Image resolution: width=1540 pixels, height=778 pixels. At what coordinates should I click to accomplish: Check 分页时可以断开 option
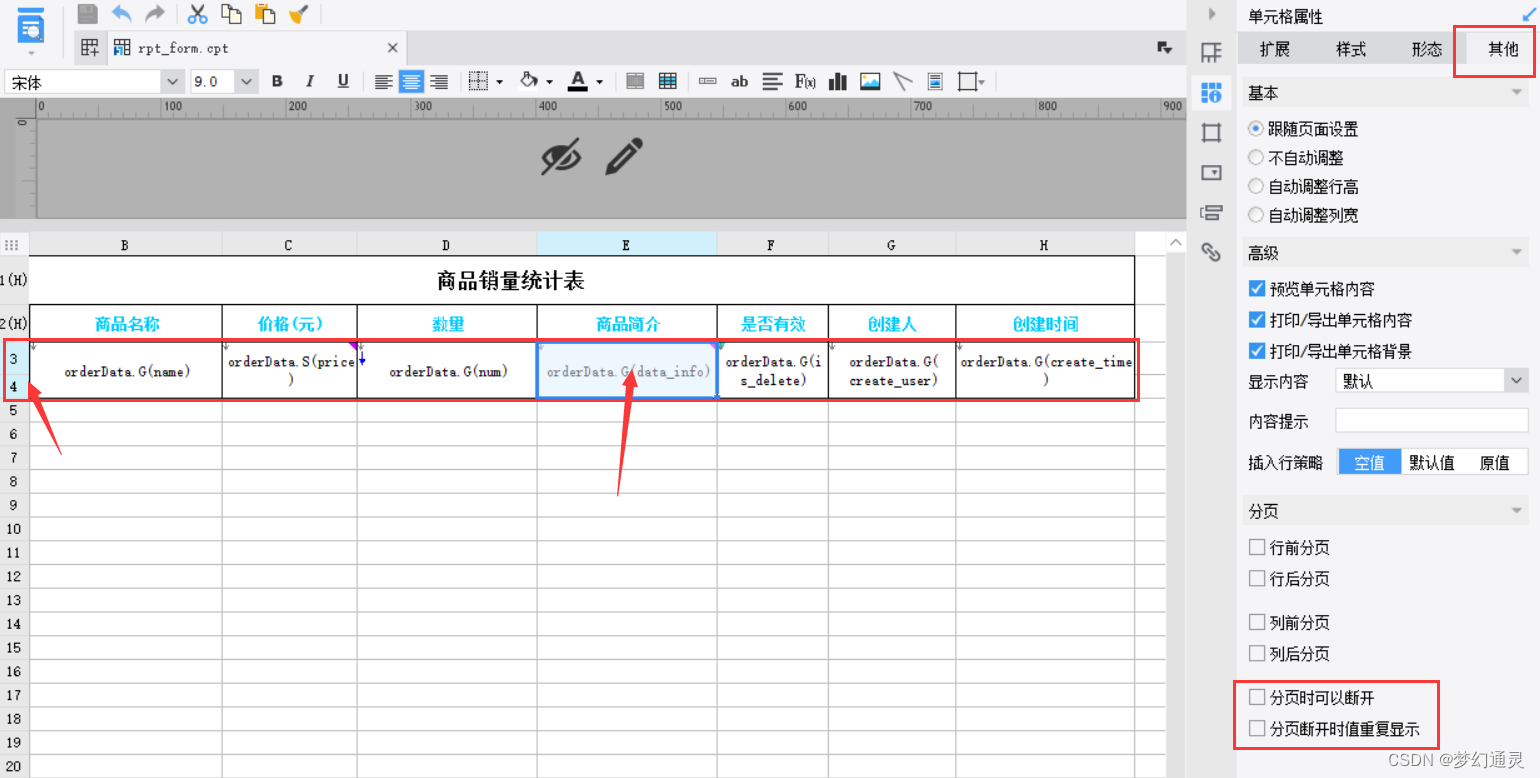pyautogui.click(x=1257, y=697)
